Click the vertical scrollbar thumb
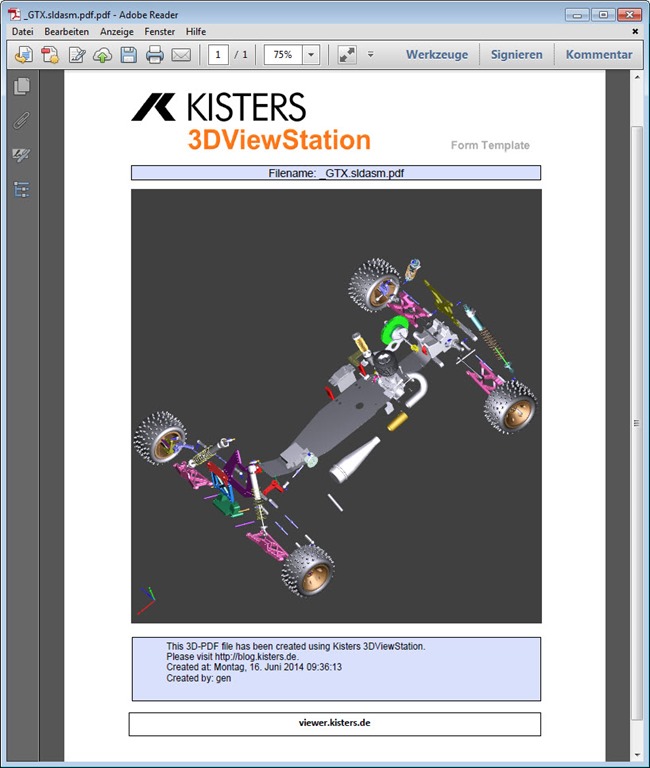Viewport: 650px width, 768px height. (x=637, y=423)
